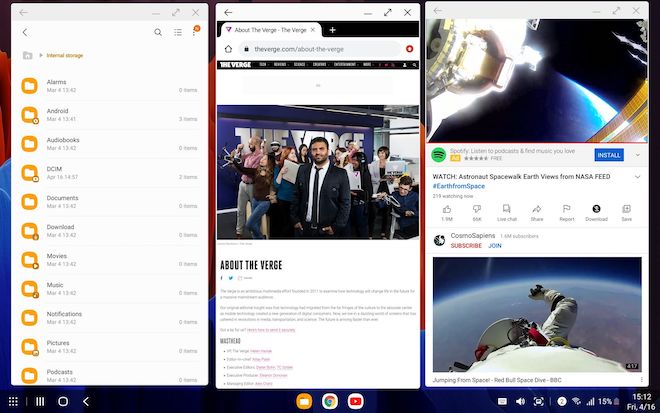
Task: Share article on Facebook
Action: click(x=222, y=278)
